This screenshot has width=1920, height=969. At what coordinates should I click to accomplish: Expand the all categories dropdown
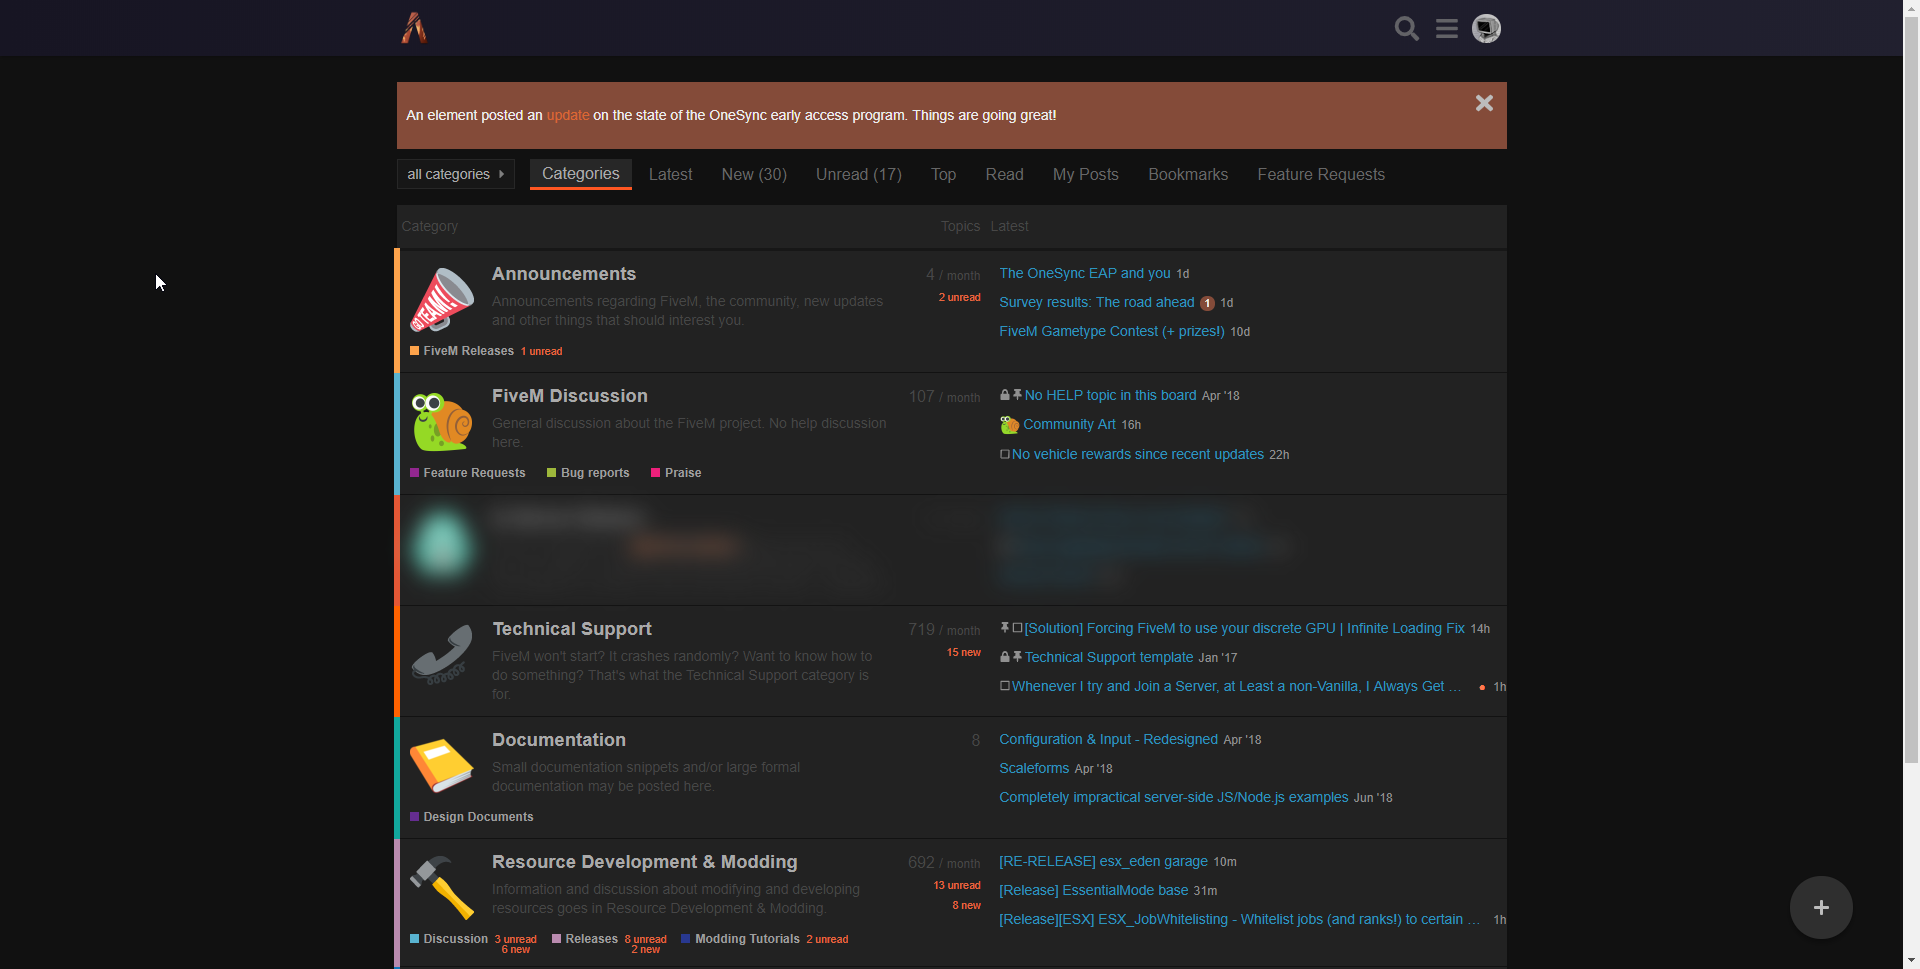[x=455, y=174]
